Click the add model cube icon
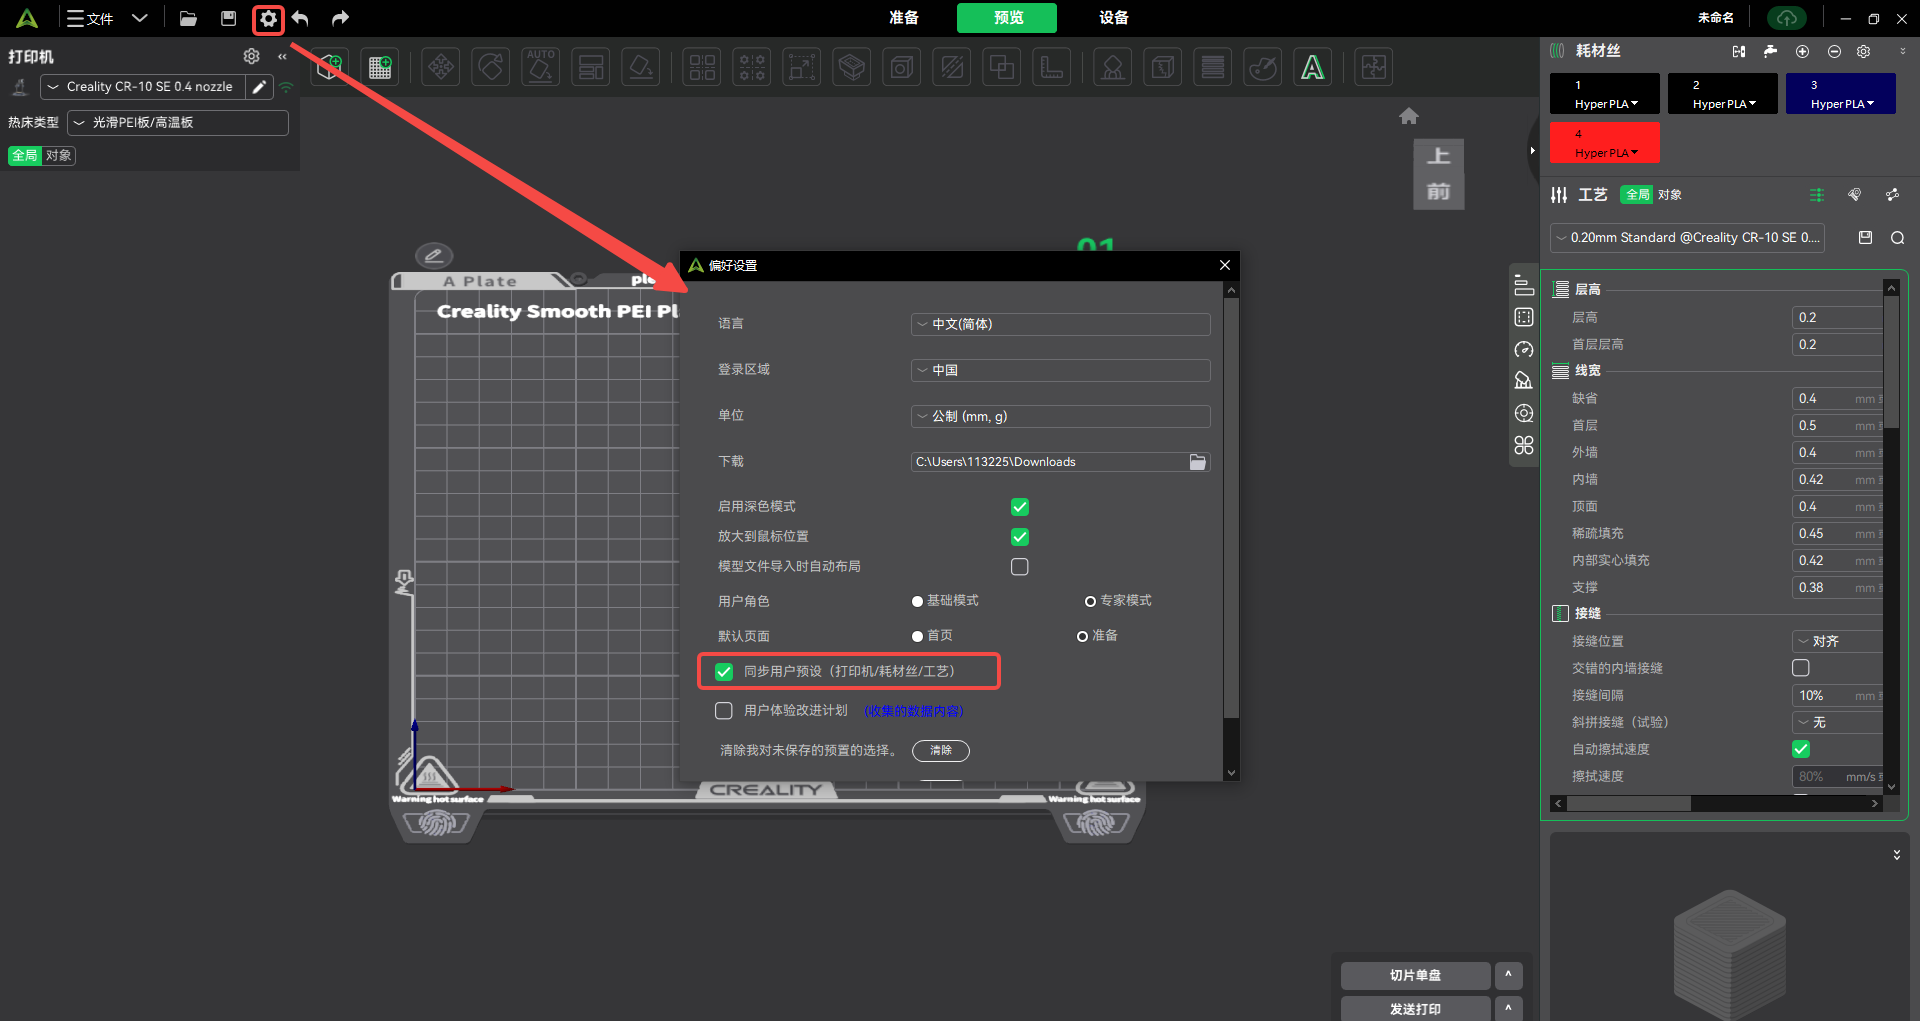The width and height of the screenshot is (1920, 1021). [330, 67]
